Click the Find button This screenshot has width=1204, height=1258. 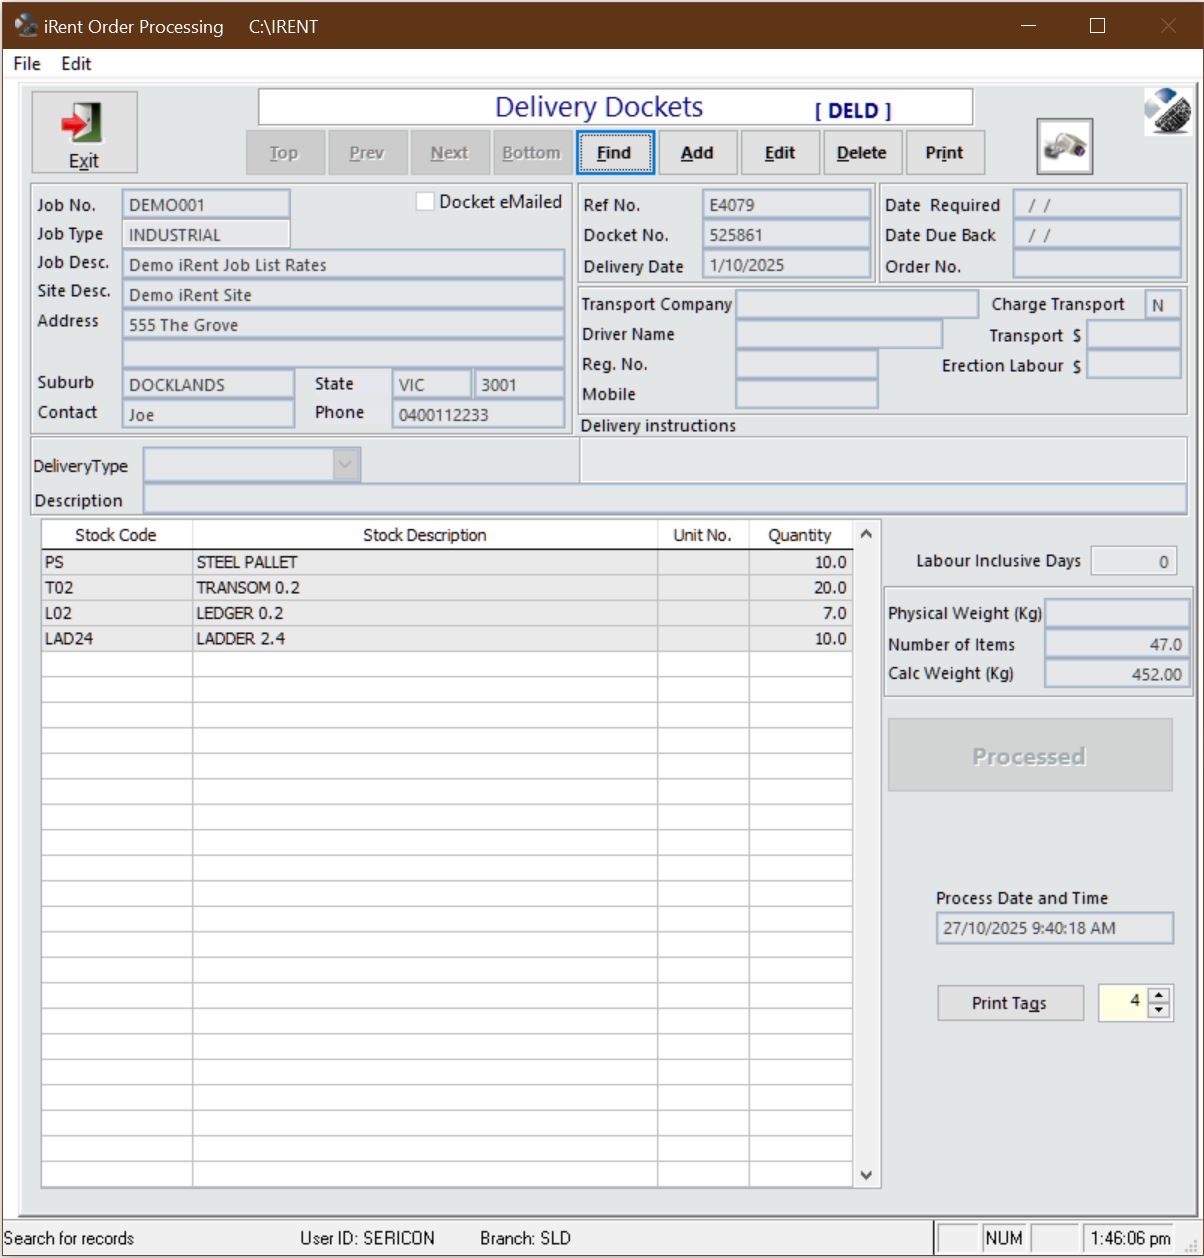point(614,153)
